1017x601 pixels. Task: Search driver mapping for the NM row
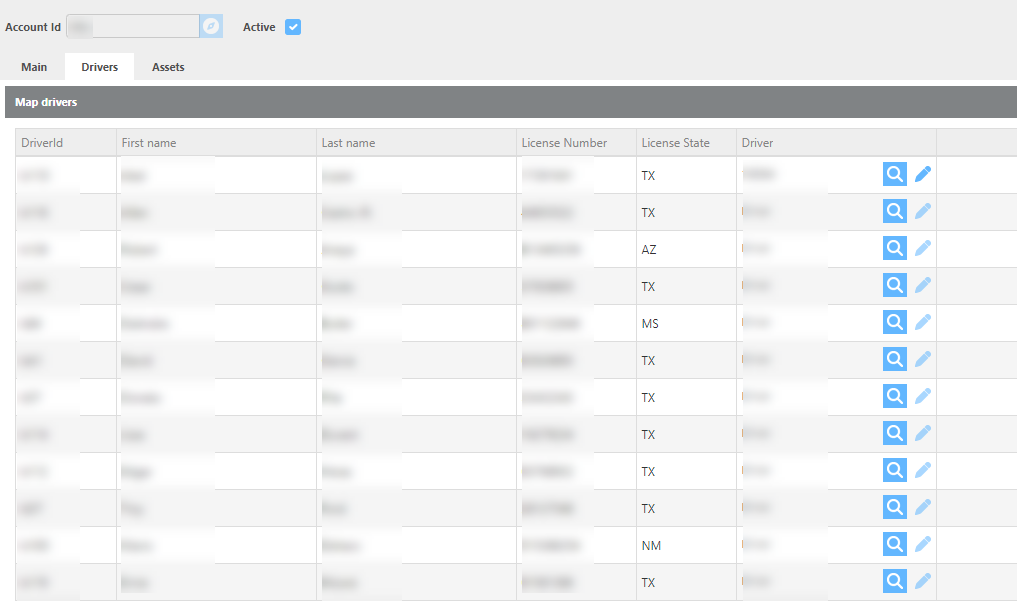click(895, 544)
